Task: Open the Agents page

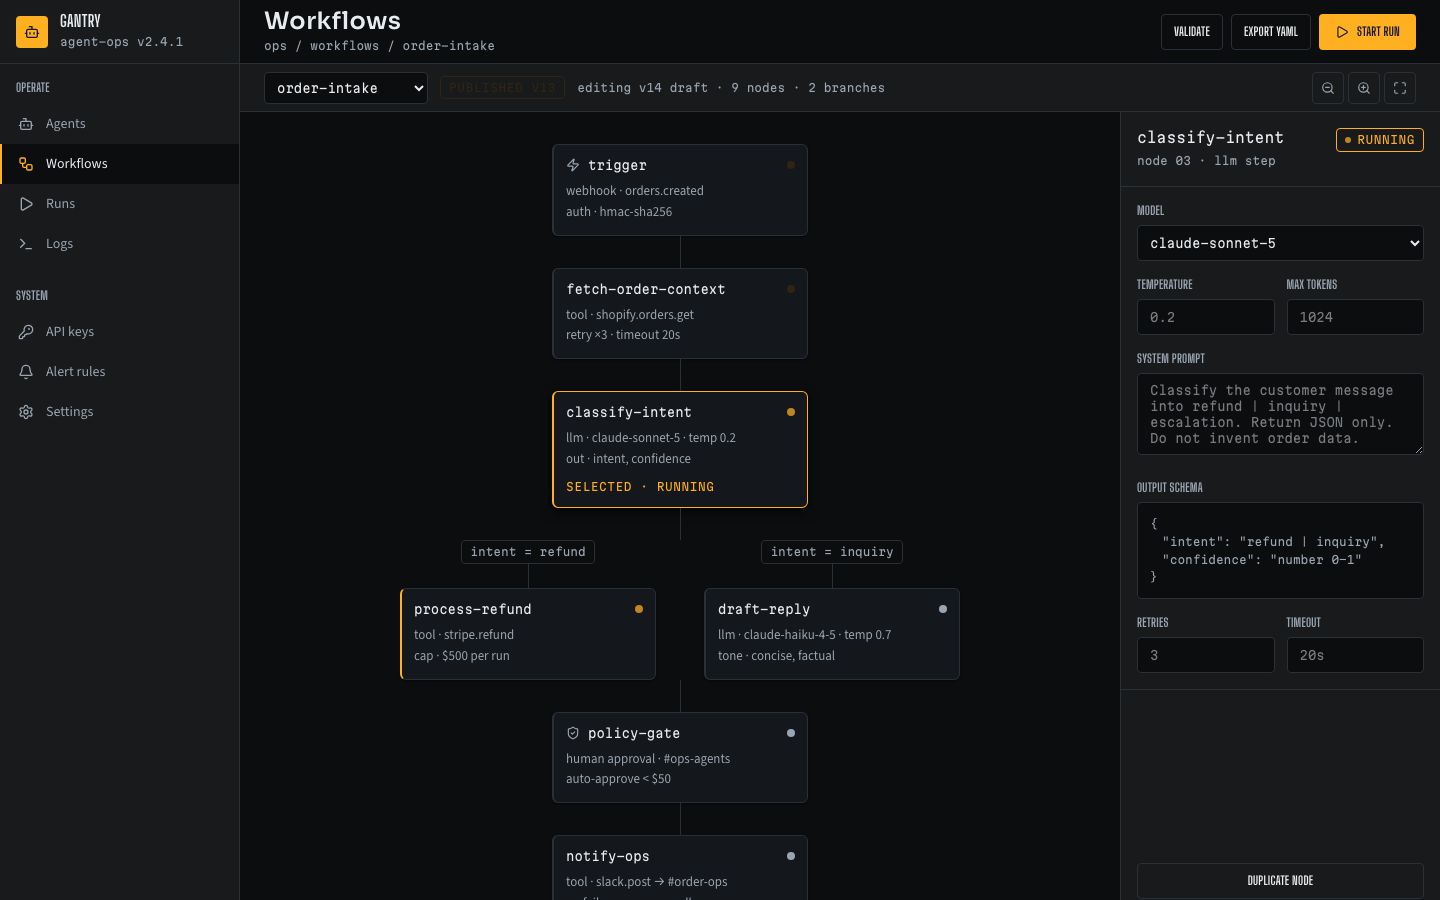Action: [120, 124]
